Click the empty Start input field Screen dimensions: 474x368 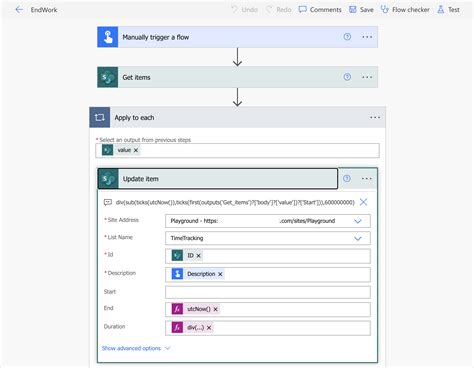[x=268, y=292]
